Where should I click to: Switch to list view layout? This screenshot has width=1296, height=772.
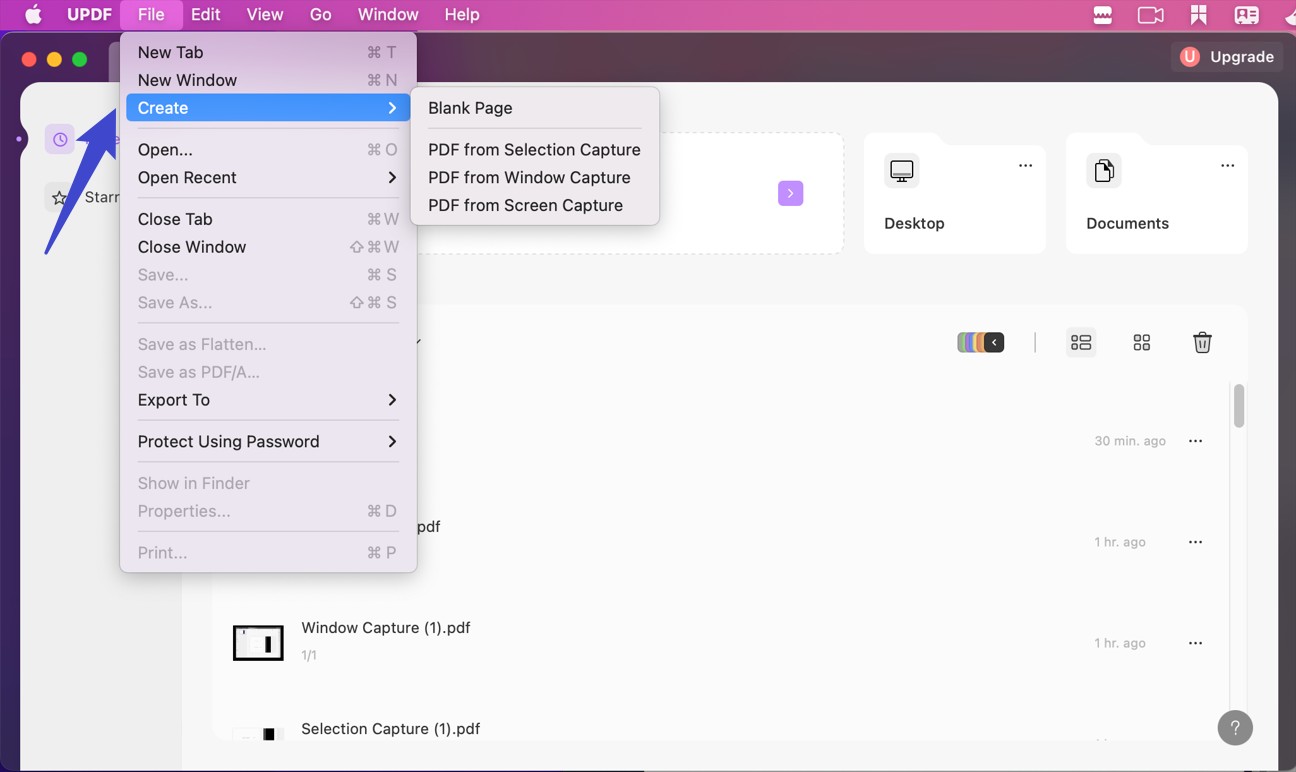[x=1081, y=343]
